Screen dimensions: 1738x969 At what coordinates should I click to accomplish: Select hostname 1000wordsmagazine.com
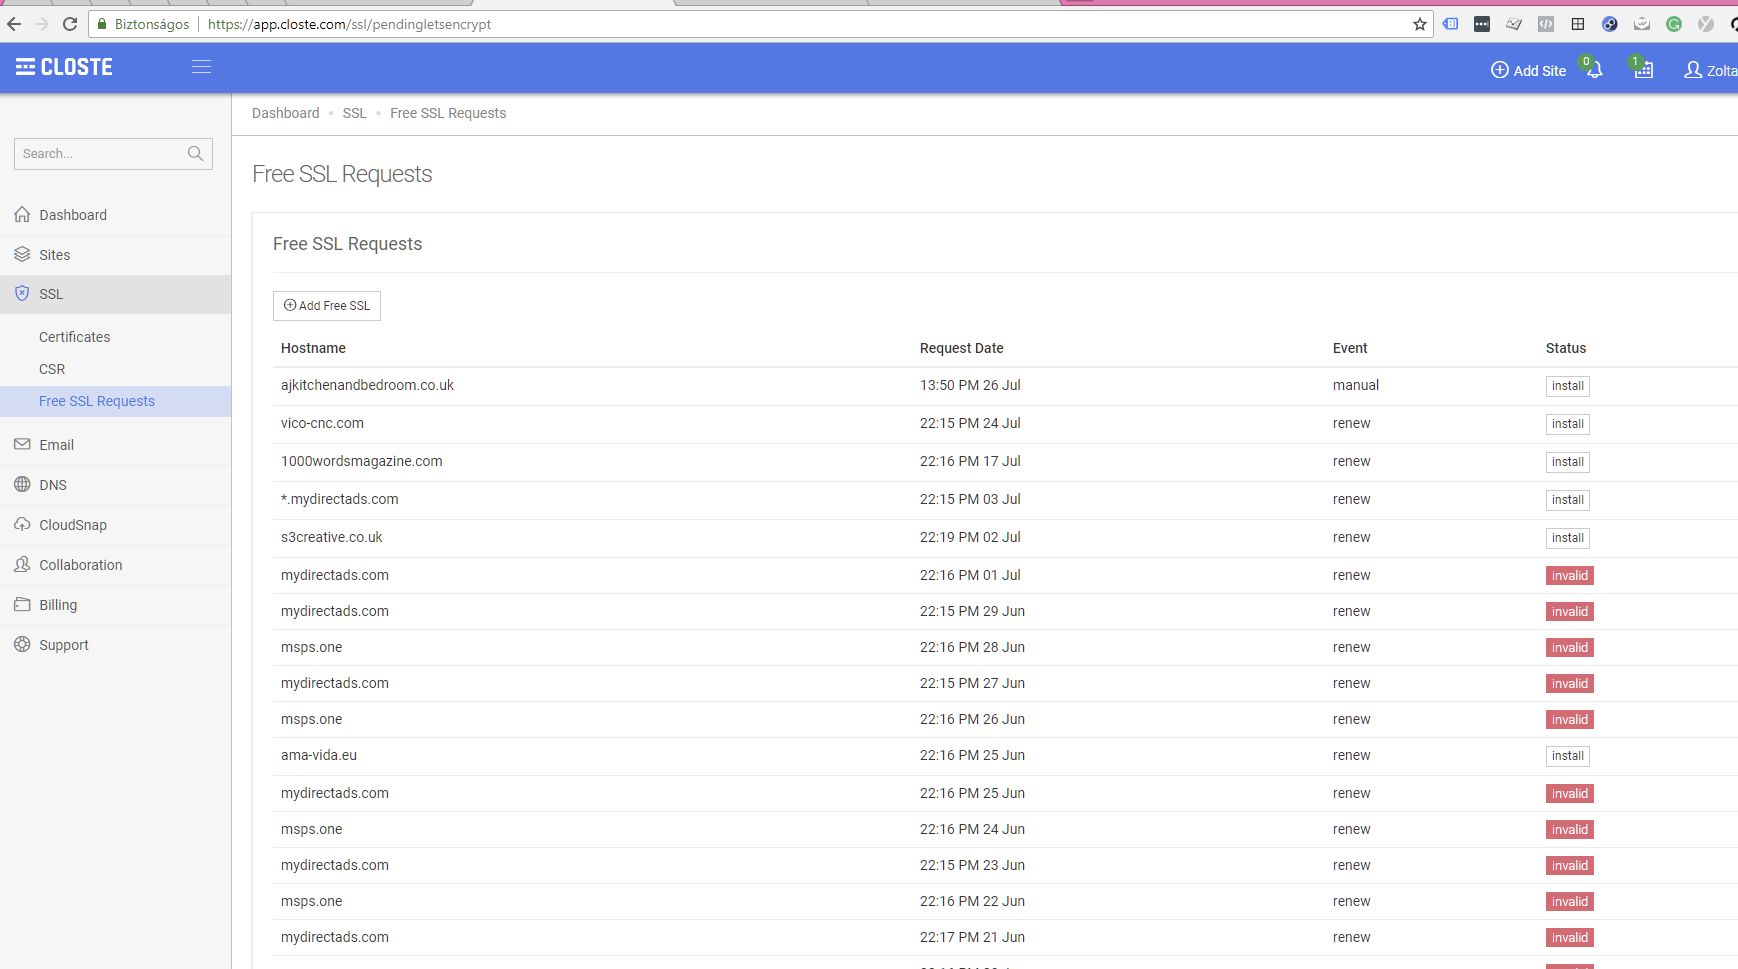tap(361, 461)
